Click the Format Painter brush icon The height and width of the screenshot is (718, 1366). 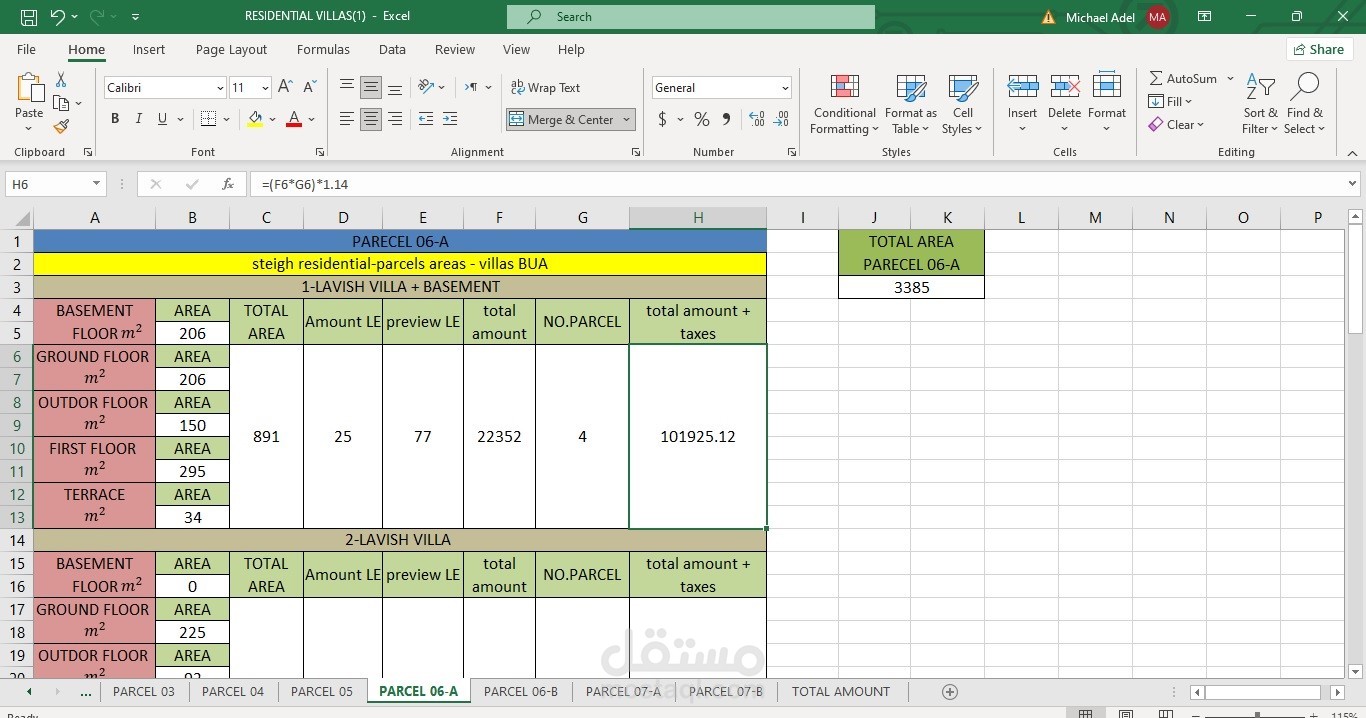(x=61, y=127)
